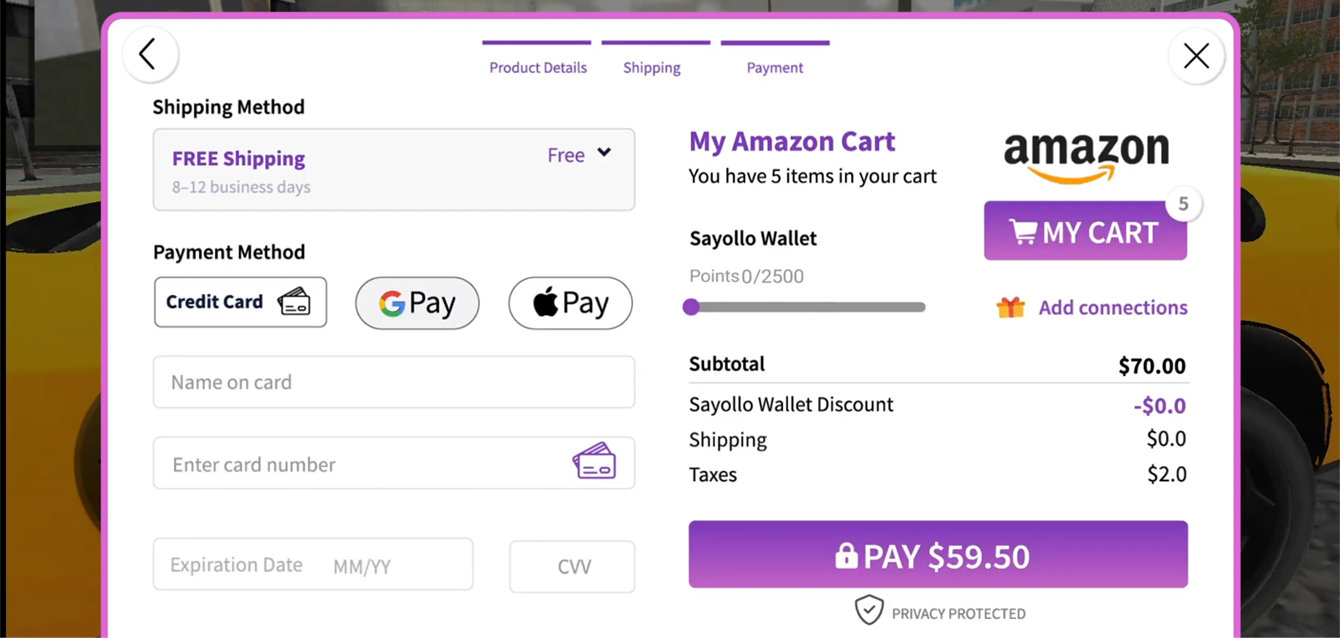
Task: Click the privacy protected shield icon
Action: pos(869,610)
